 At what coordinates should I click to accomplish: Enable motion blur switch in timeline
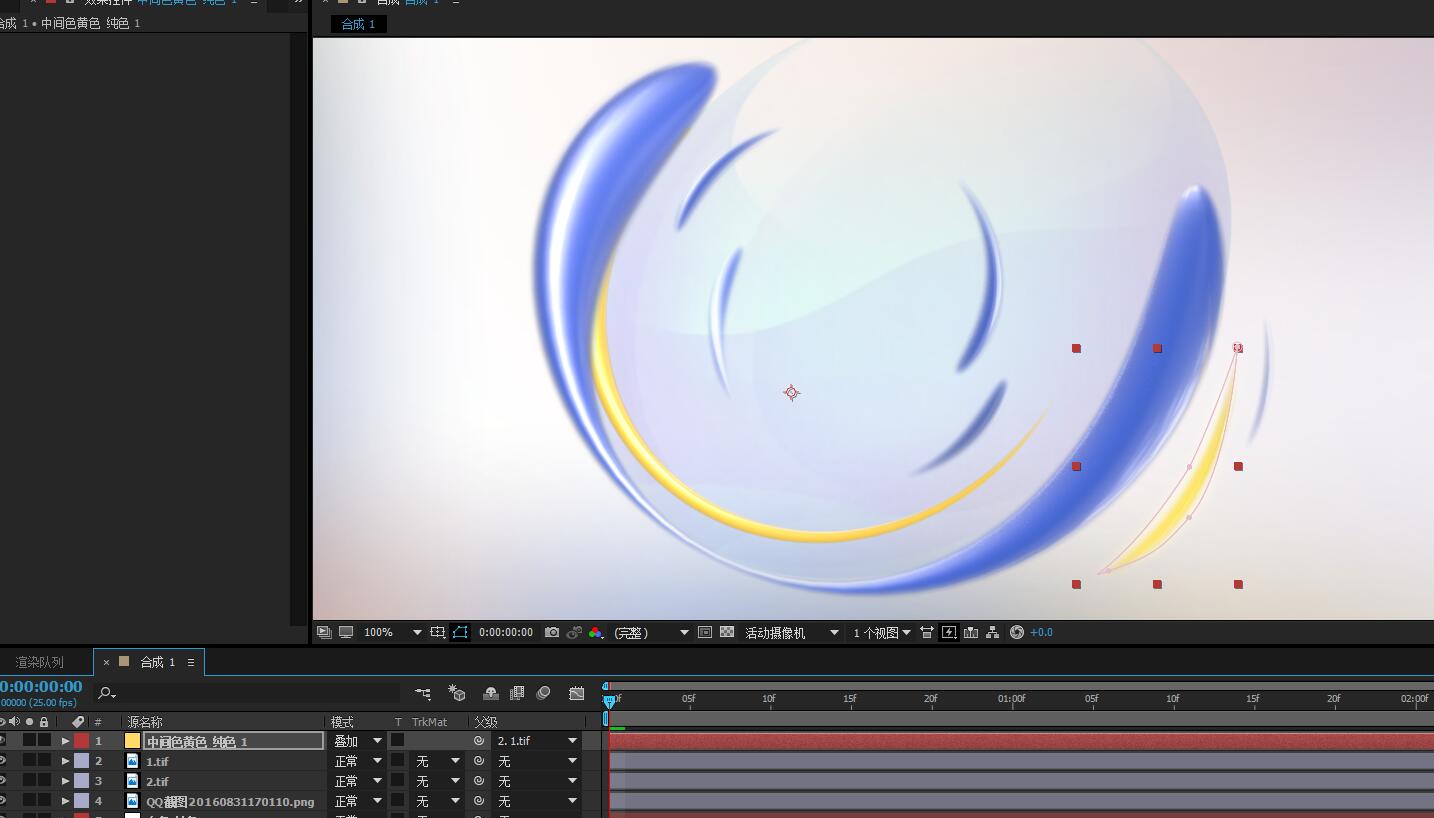click(x=543, y=693)
